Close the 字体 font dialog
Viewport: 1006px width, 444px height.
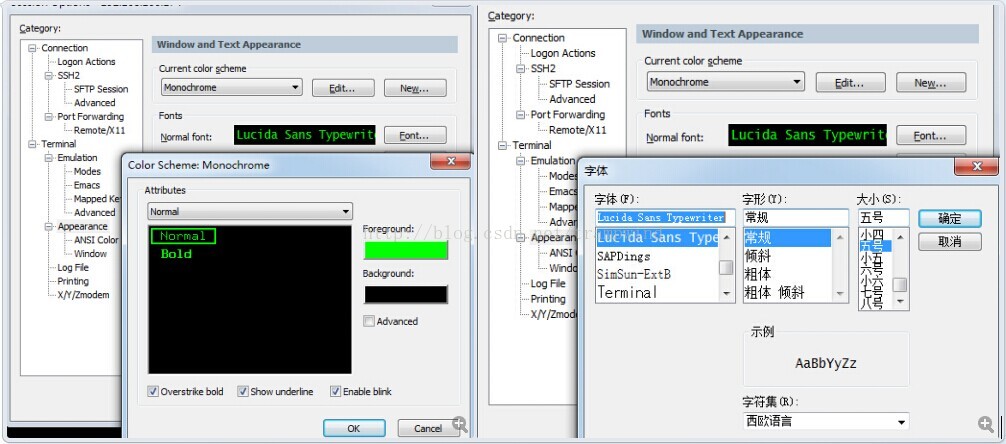coord(976,166)
